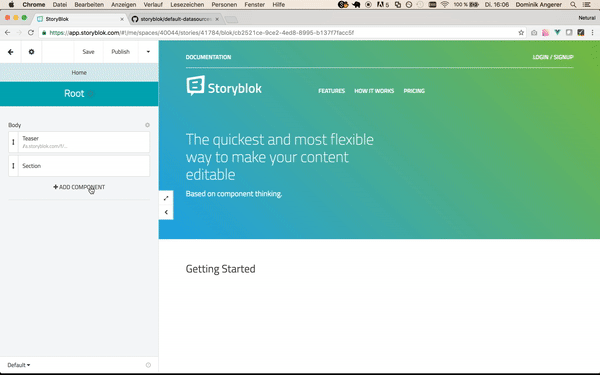Open the Fenster menu
The height and width of the screenshot is (375, 600).
pos(254,5)
